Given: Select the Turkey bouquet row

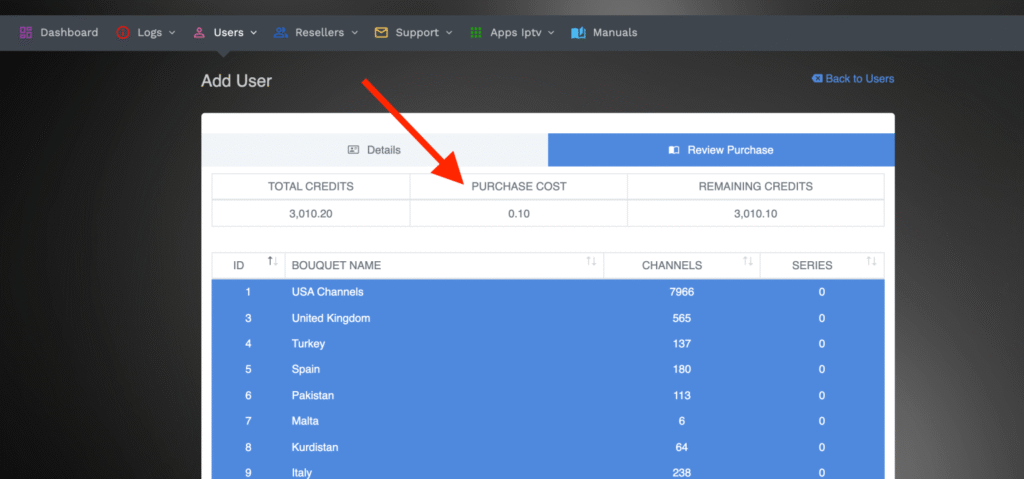Looking at the screenshot, I should coord(548,344).
